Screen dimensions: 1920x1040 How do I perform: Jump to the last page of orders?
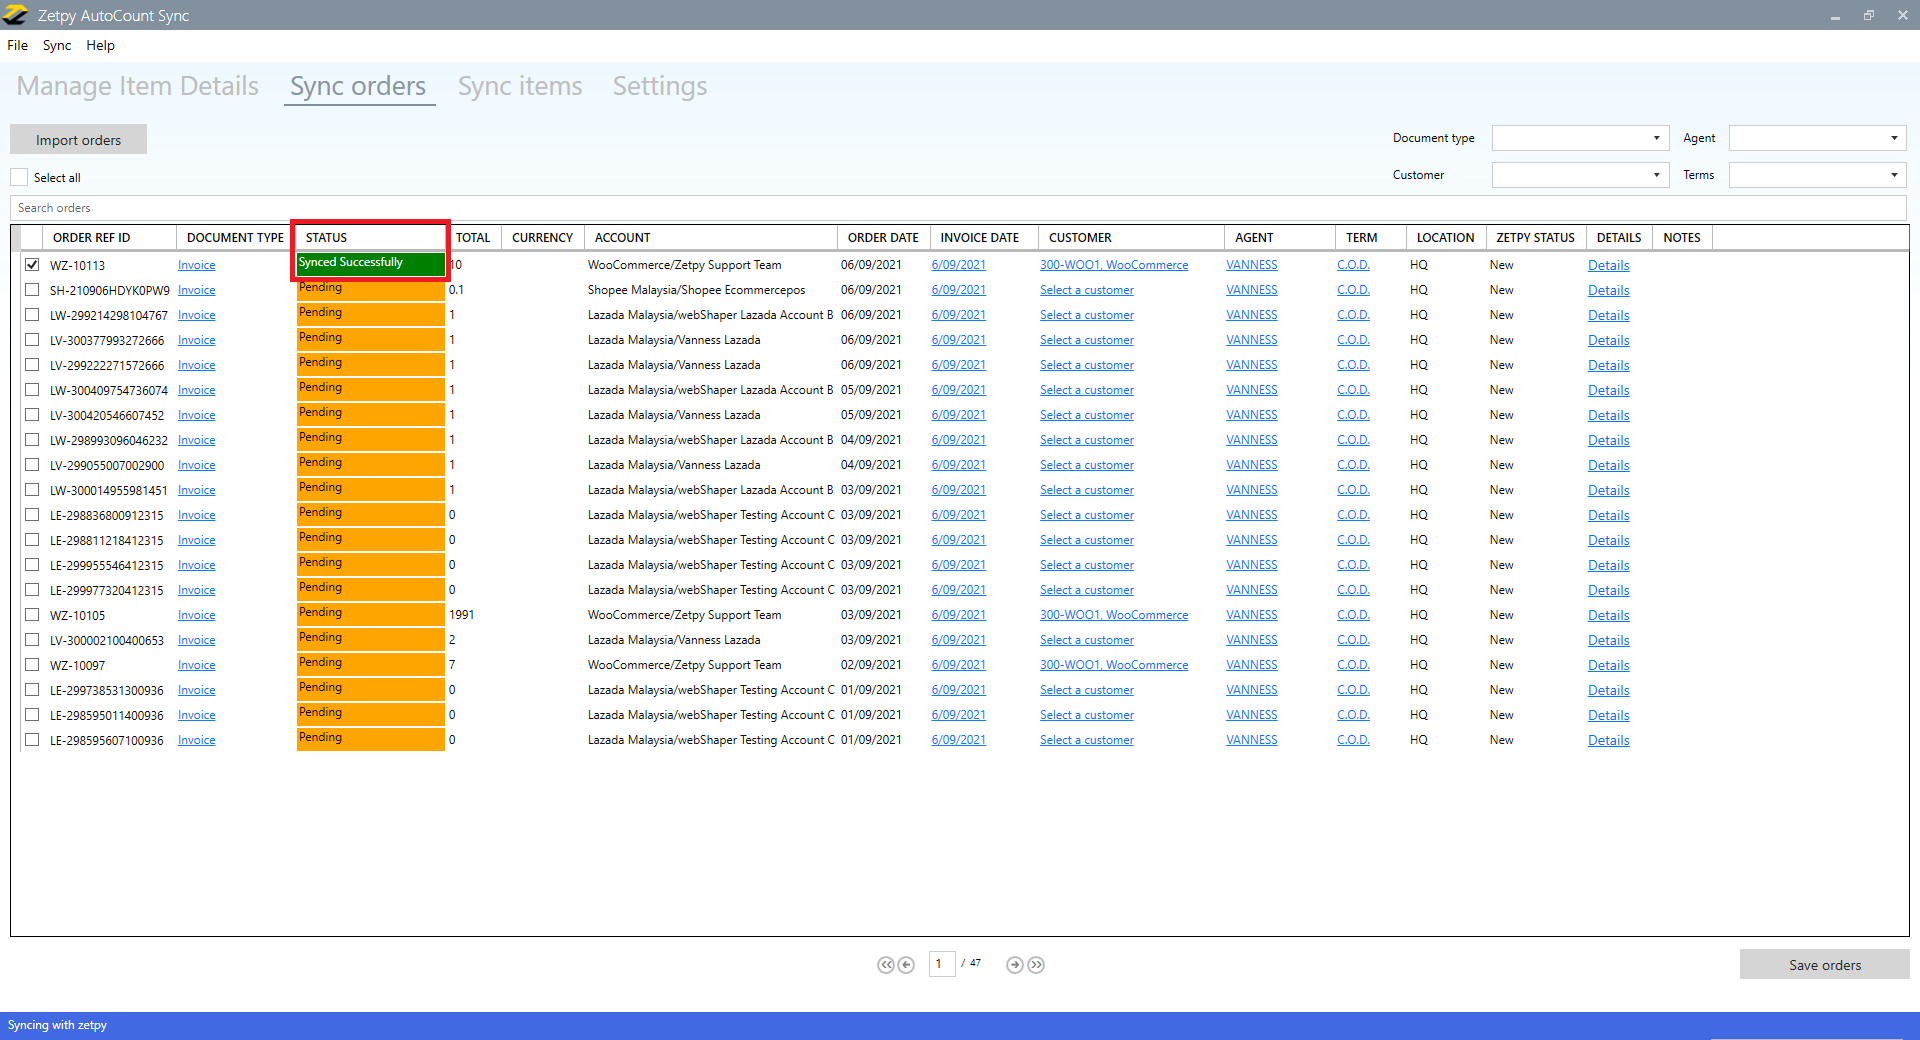click(x=1036, y=965)
